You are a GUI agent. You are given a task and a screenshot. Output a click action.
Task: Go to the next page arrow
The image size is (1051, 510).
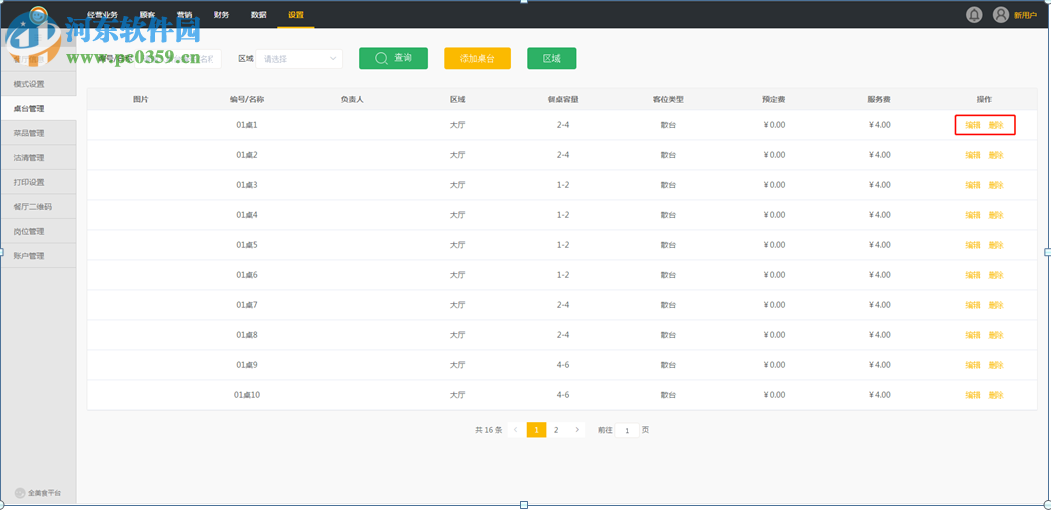pyautogui.click(x=577, y=430)
